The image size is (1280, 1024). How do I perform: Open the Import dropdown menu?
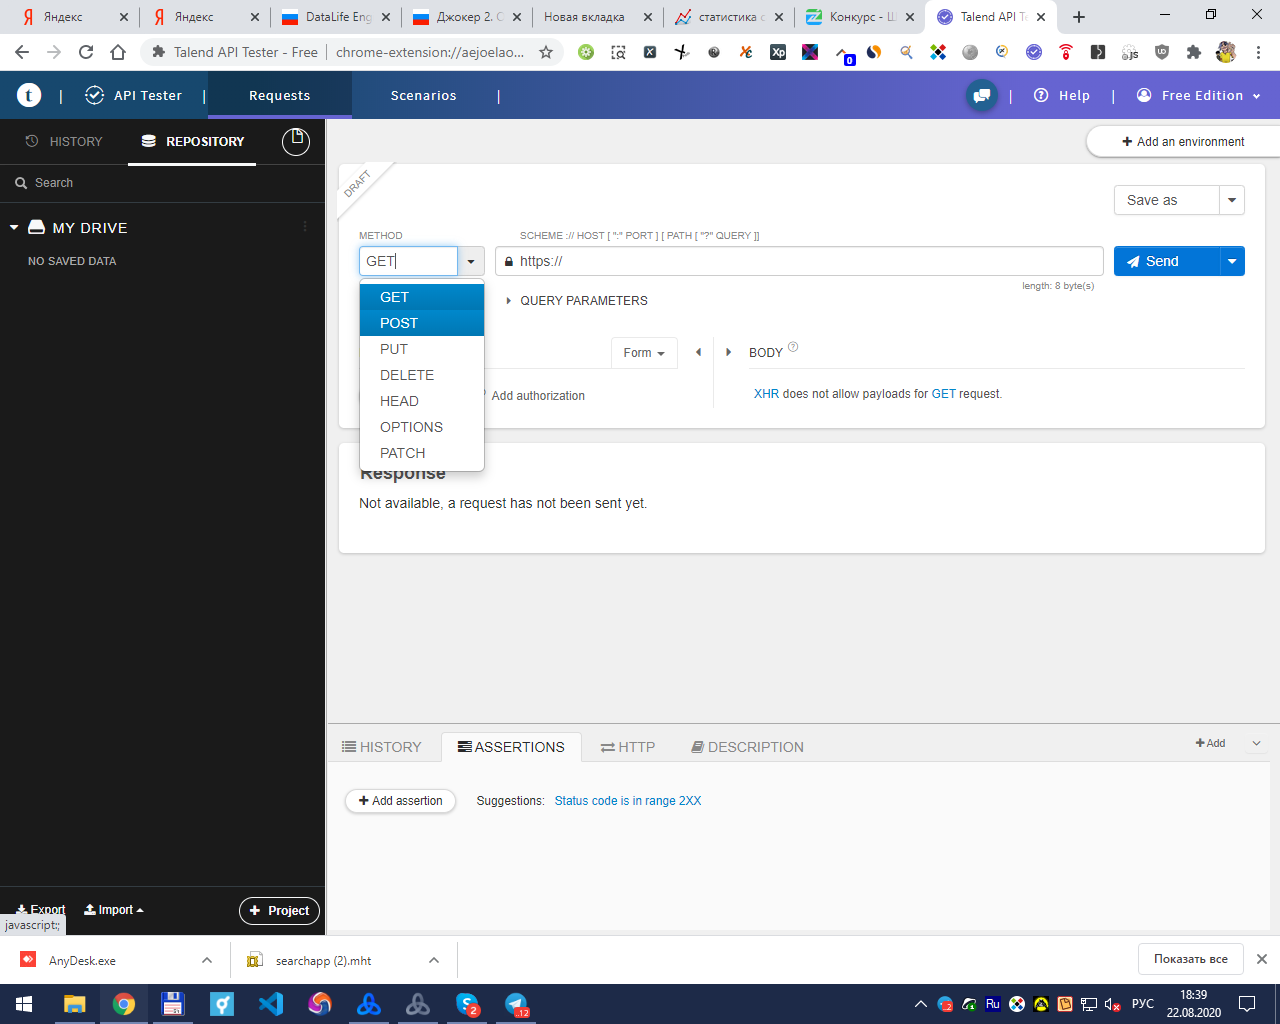[114, 910]
